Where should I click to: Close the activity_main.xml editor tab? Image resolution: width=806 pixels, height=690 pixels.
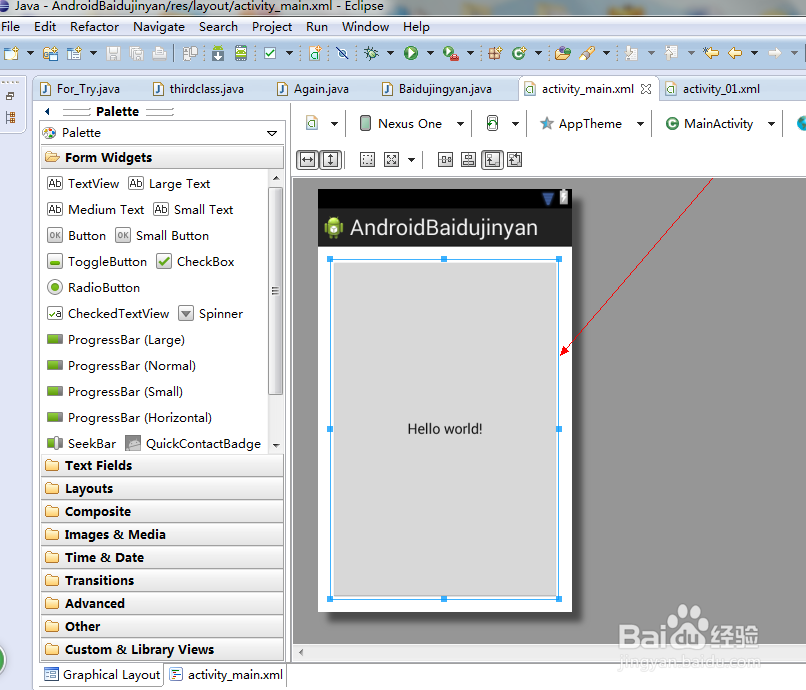pos(646,89)
